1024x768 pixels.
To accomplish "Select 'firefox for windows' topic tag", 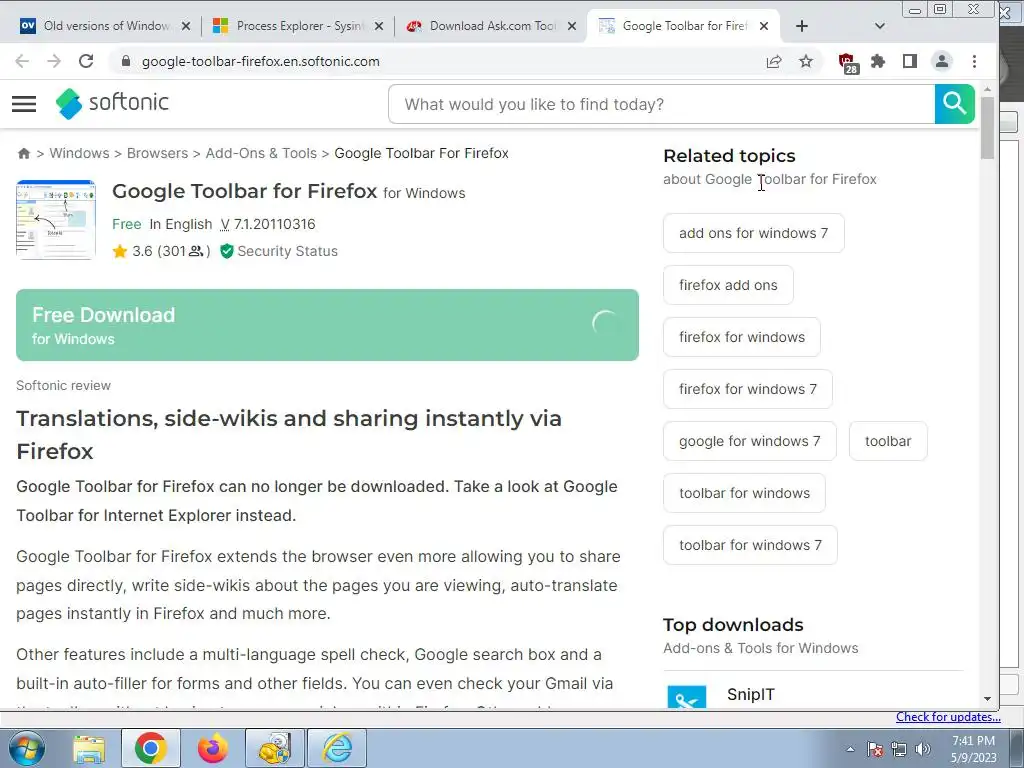I will point(742,337).
